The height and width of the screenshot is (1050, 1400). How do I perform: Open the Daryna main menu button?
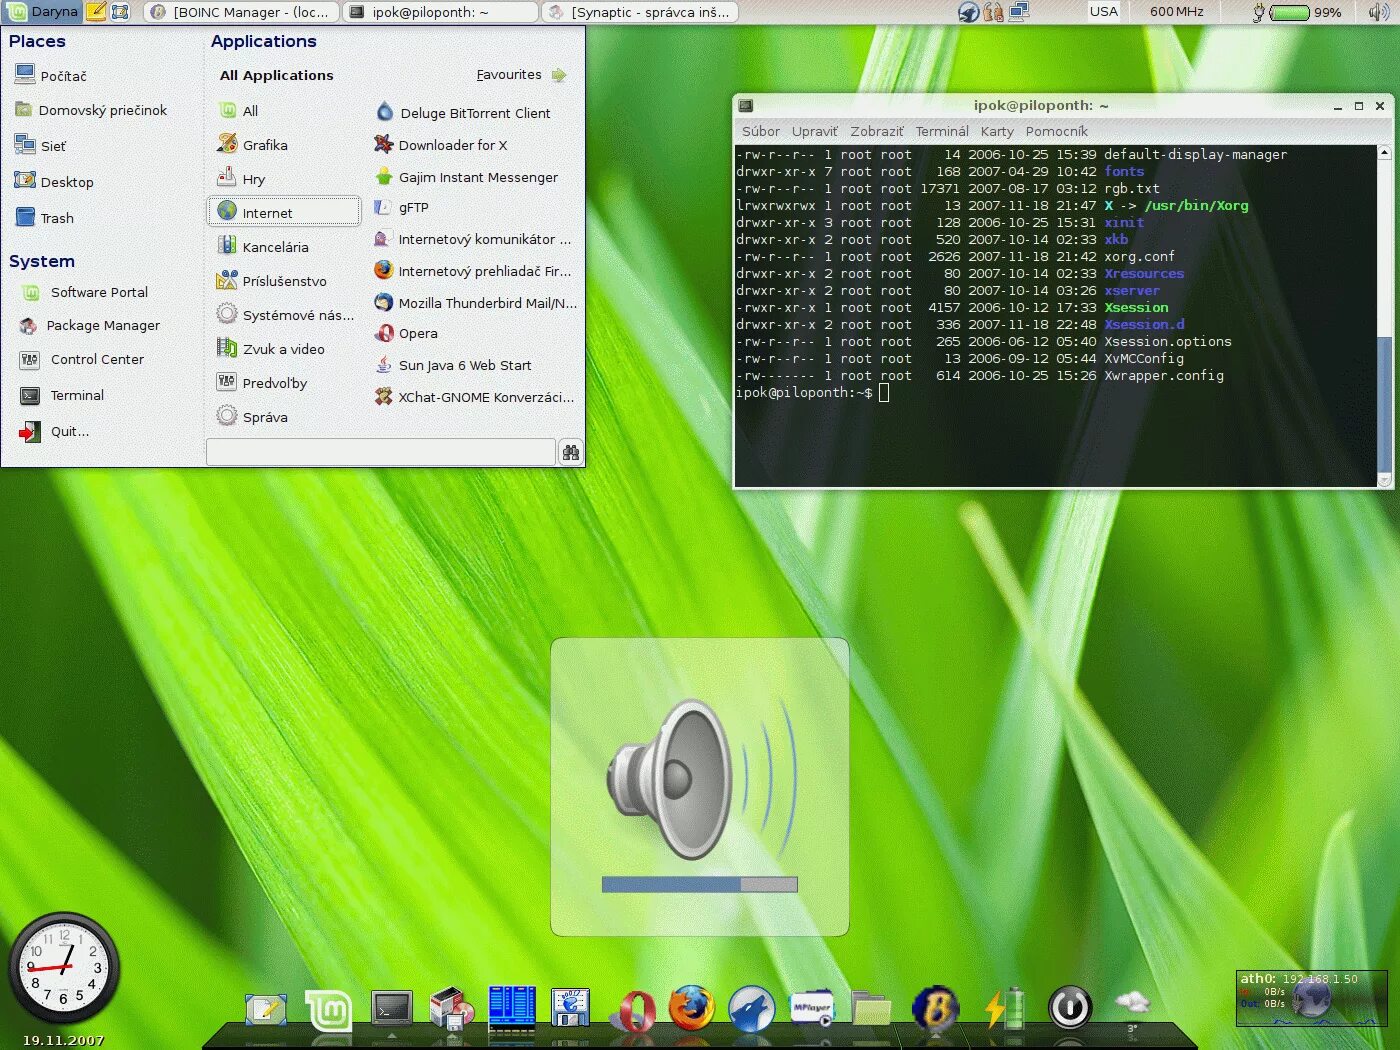click(43, 12)
